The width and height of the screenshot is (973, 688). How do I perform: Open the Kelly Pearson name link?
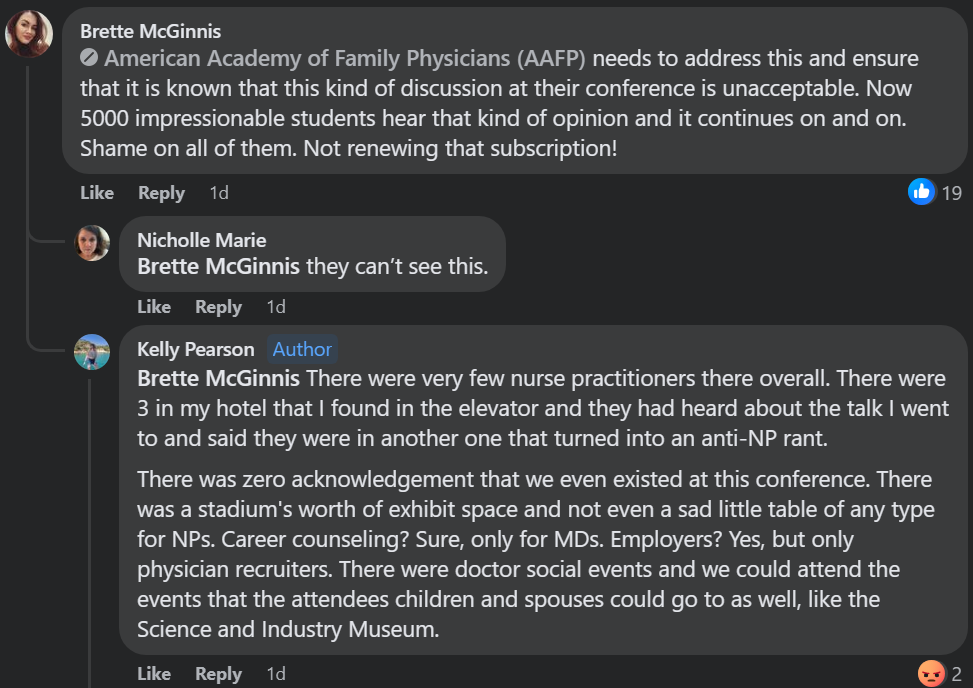(195, 349)
